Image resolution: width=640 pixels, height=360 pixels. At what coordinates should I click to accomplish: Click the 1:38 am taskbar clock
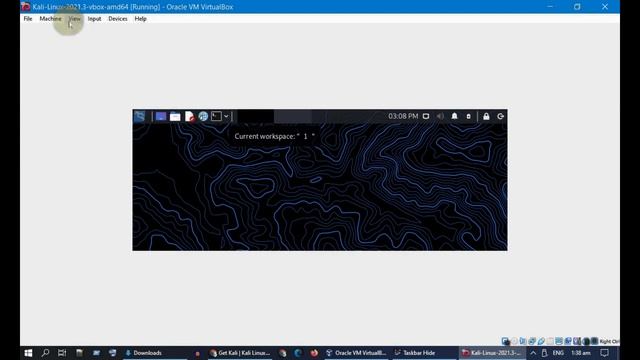pyautogui.click(x=581, y=353)
